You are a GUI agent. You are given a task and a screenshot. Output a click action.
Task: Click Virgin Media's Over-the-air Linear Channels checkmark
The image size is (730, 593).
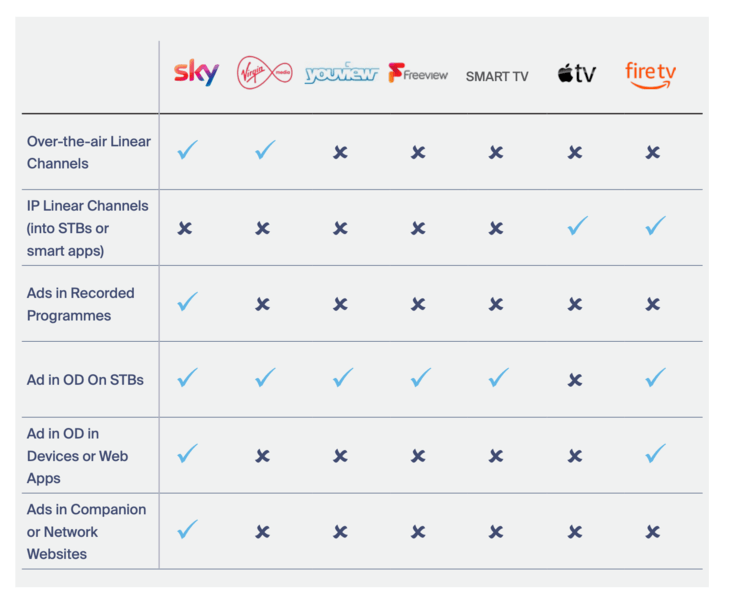(264, 151)
